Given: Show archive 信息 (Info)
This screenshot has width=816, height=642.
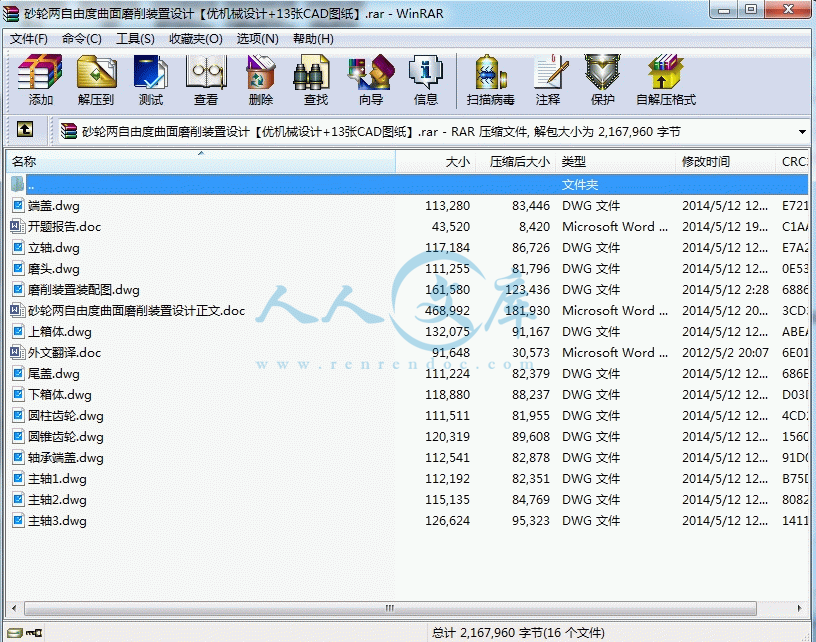Looking at the screenshot, I should tap(426, 80).
